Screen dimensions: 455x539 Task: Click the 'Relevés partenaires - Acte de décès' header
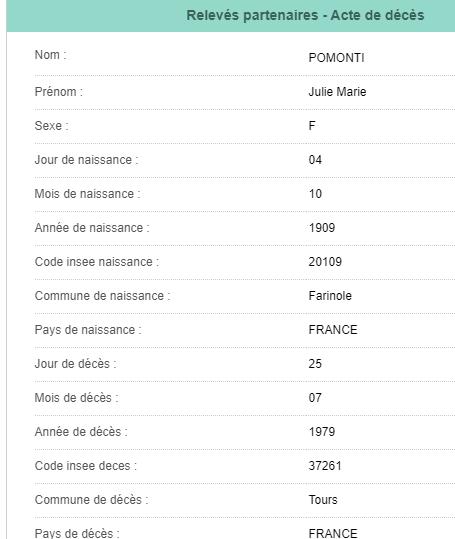305,15
